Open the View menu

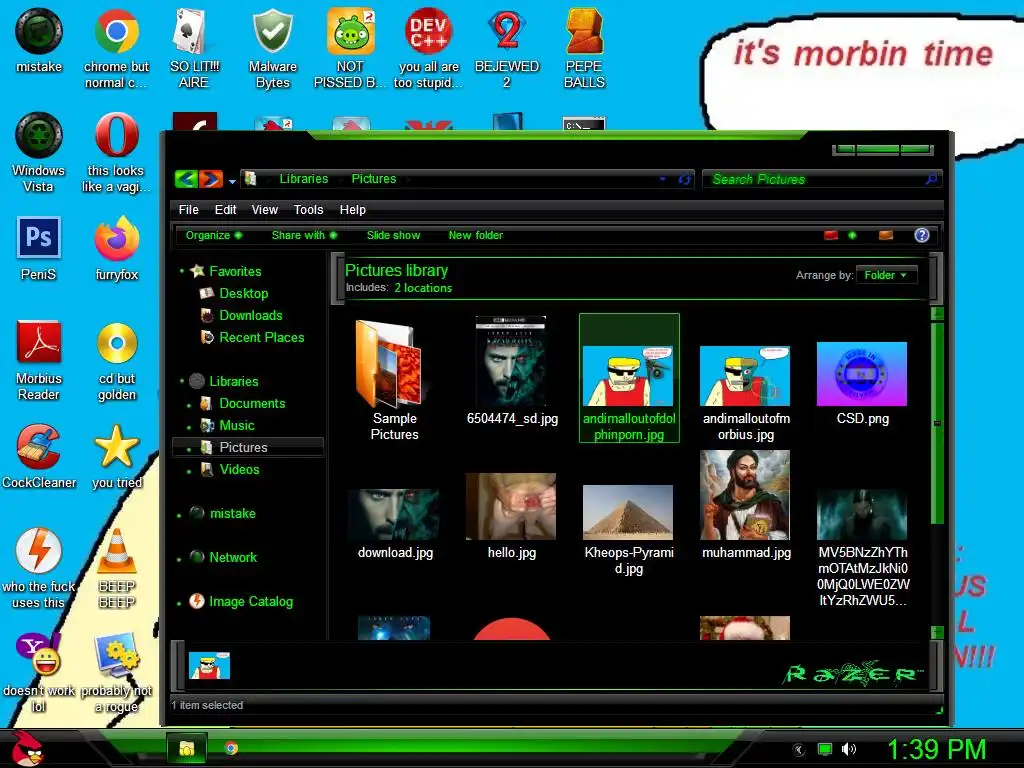pos(264,210)
